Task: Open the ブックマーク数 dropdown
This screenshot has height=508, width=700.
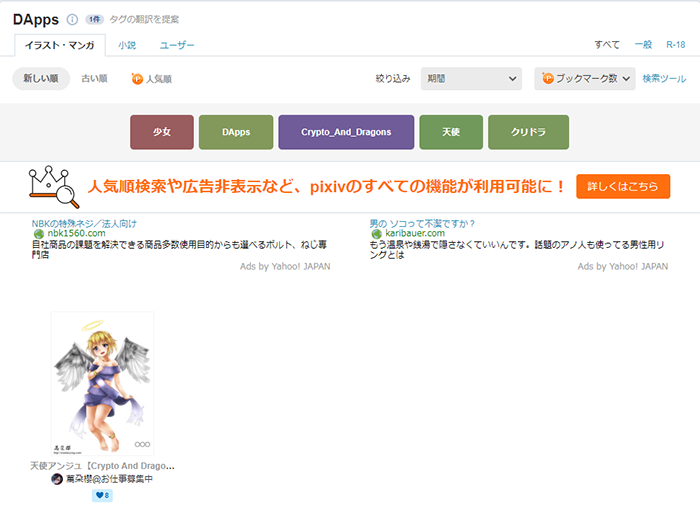Action: [585, 79]
